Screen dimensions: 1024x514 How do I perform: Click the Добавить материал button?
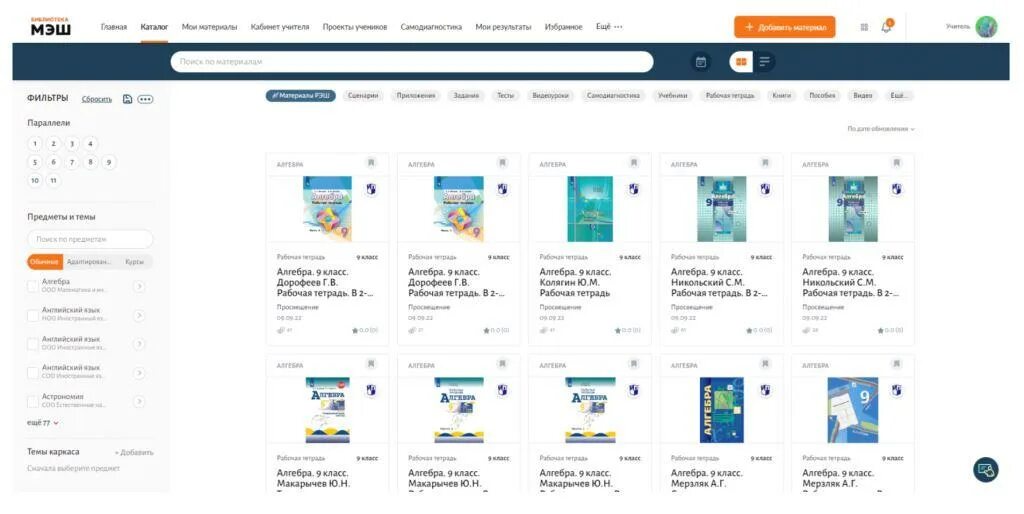(784, 27)
